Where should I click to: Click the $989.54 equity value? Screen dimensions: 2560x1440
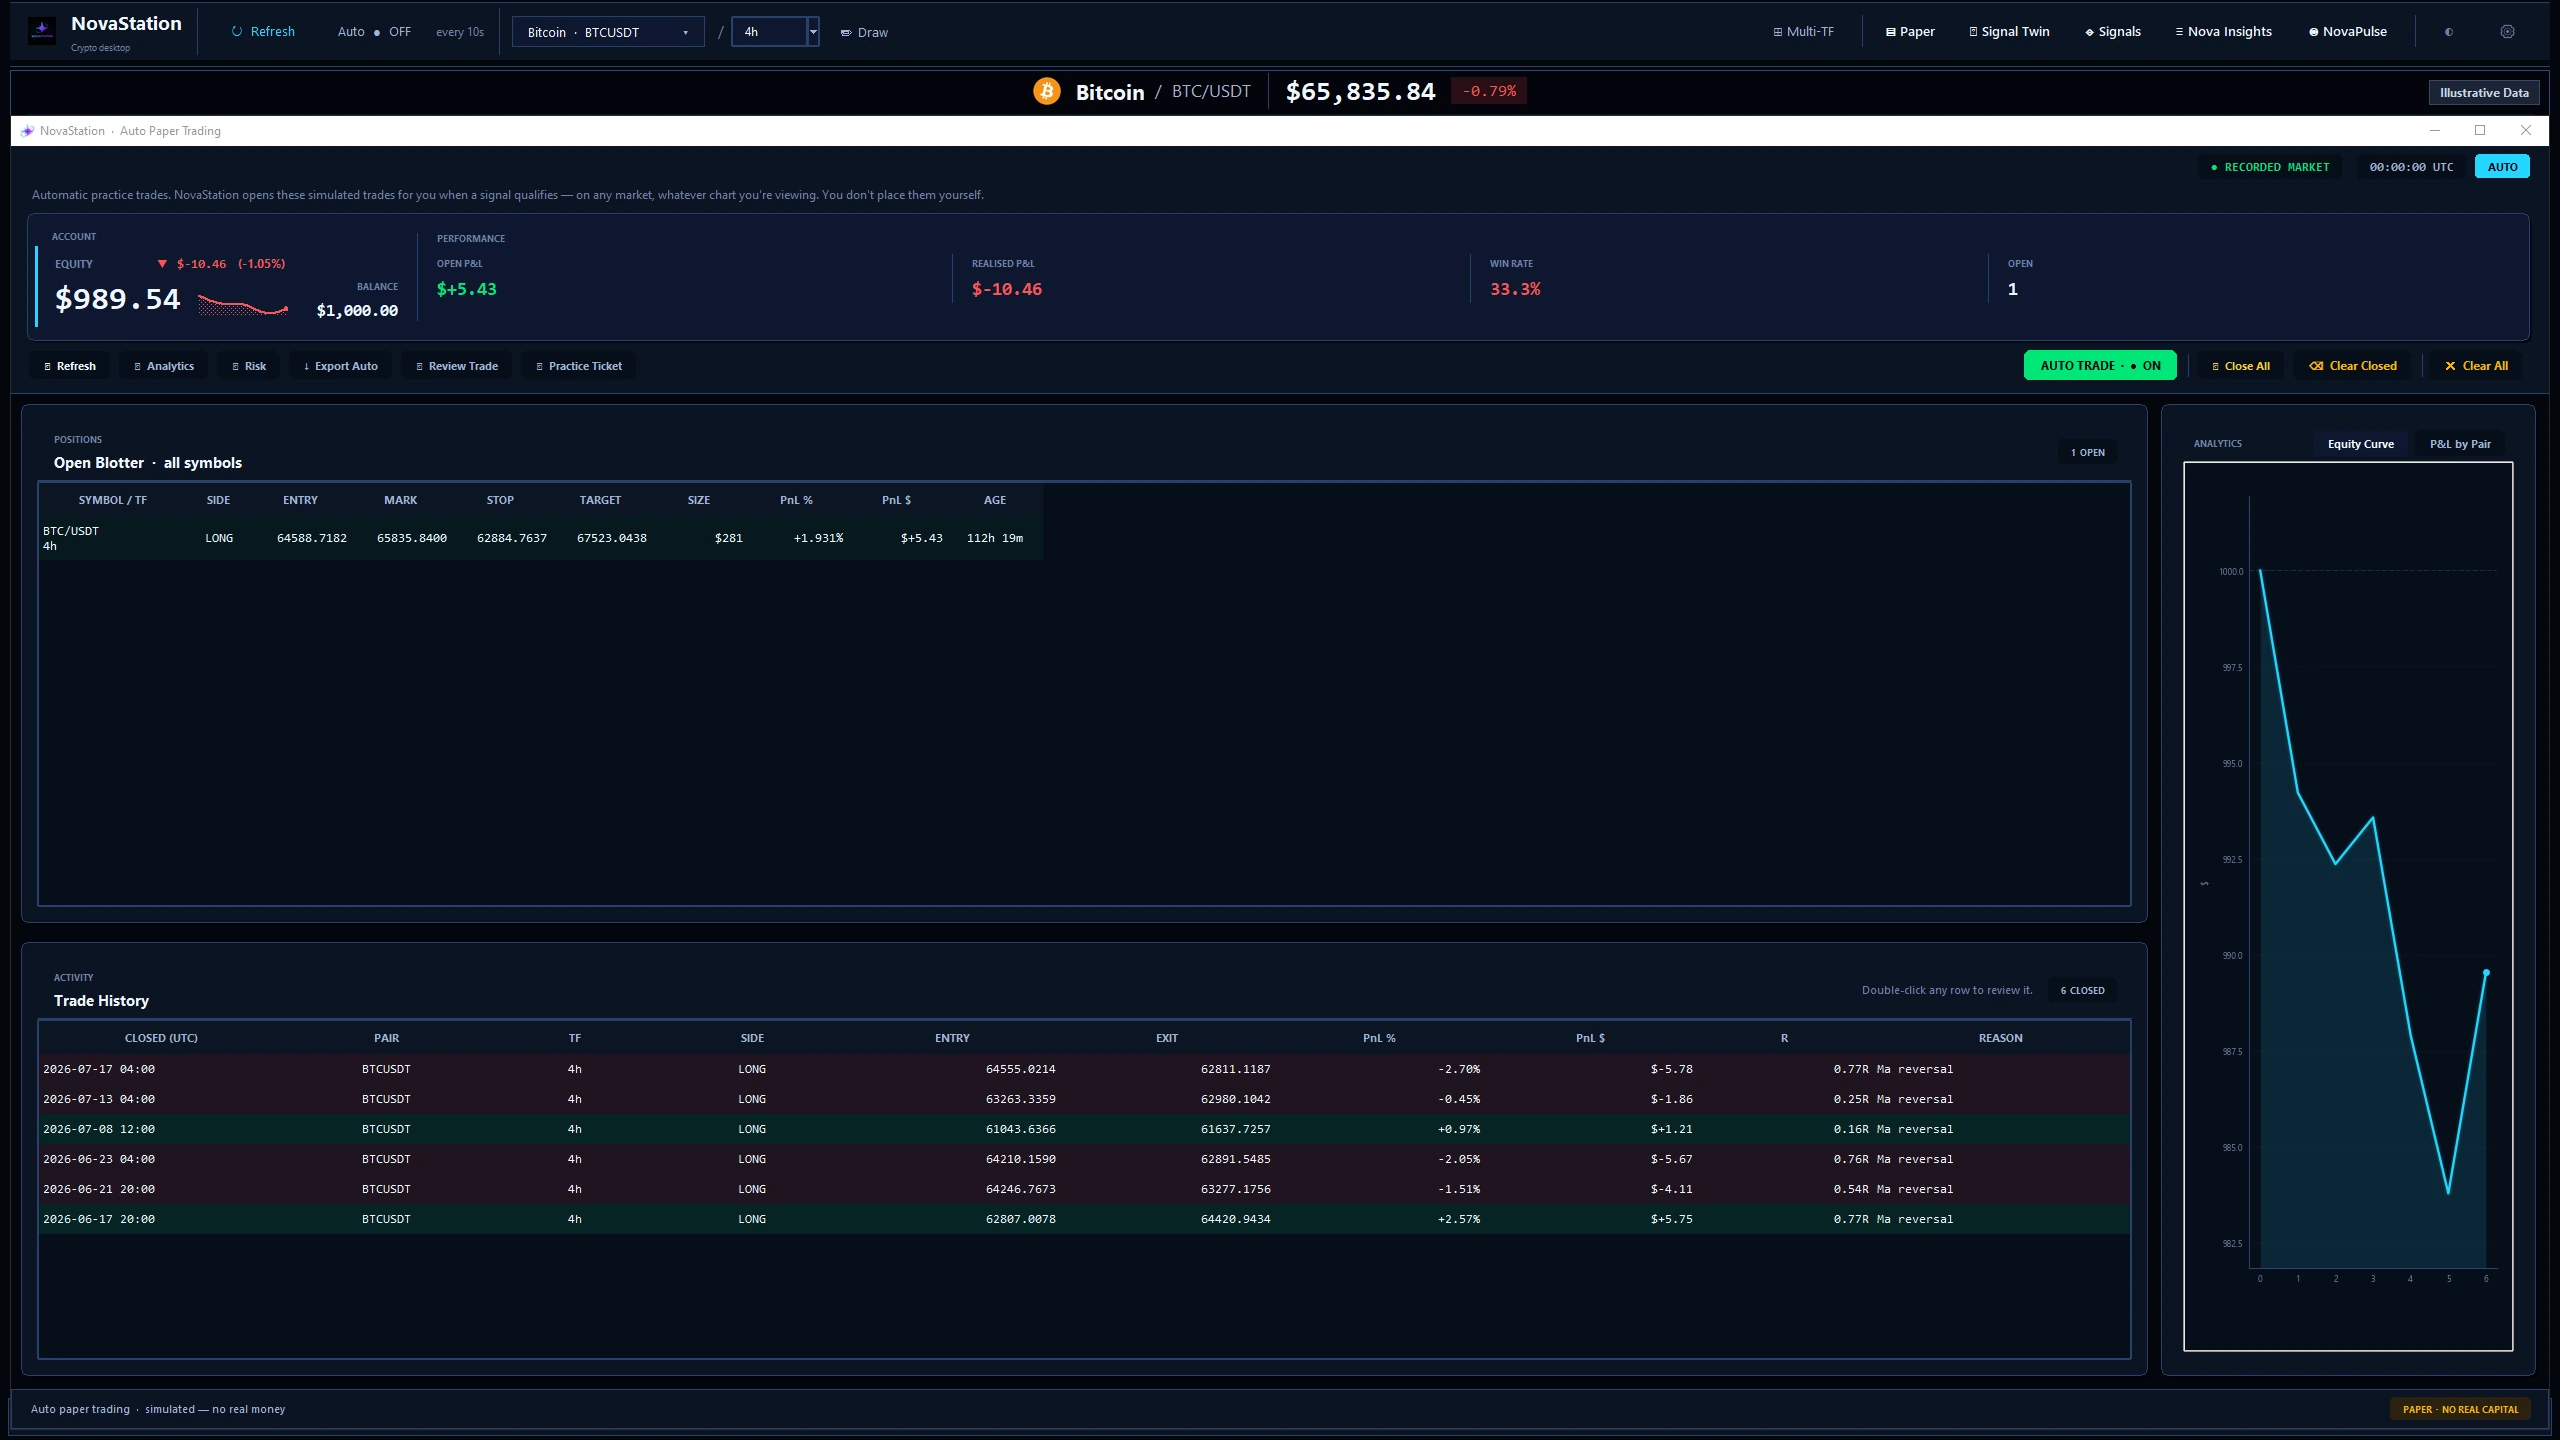pyautogui.click(x=117, y=299)
